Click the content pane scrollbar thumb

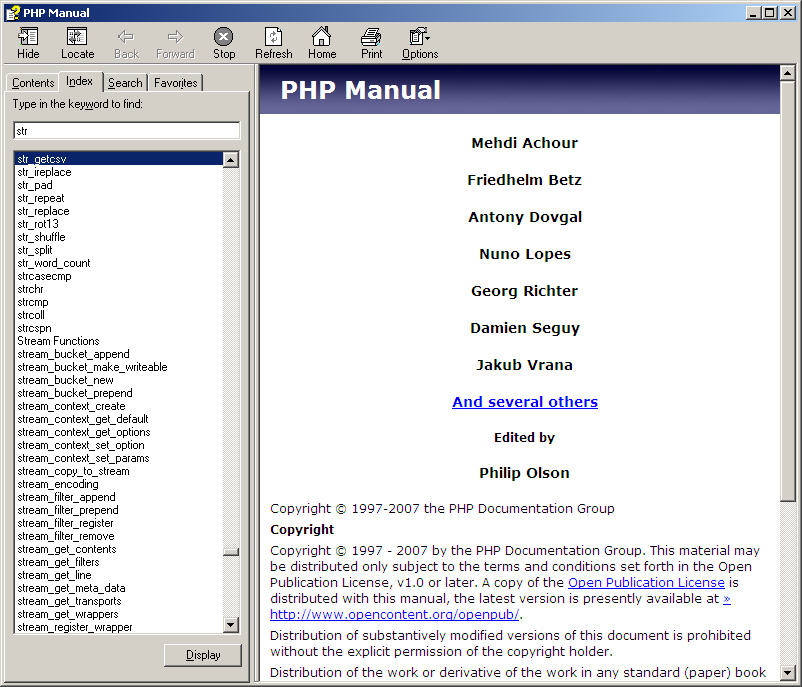[787, 291]
